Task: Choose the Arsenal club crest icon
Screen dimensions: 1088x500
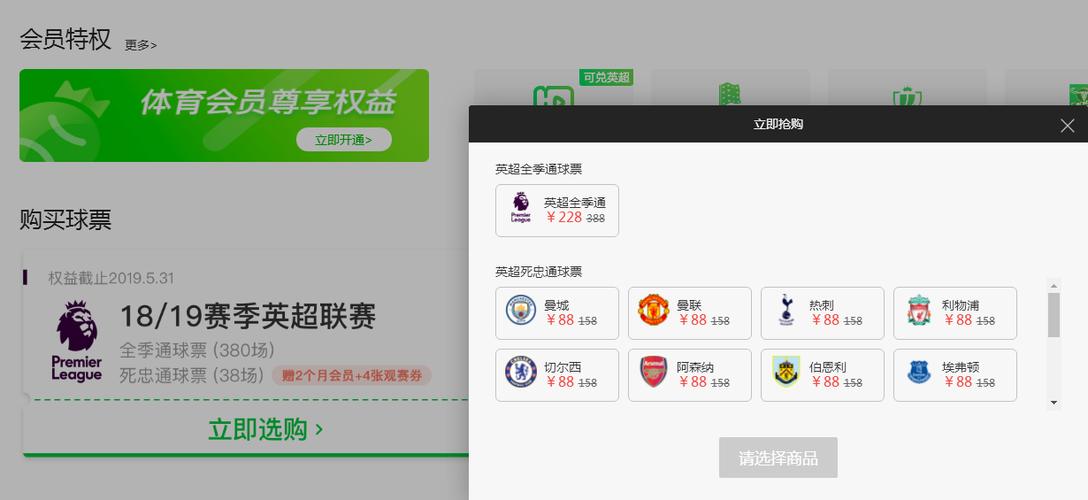Action: (653, 372)
